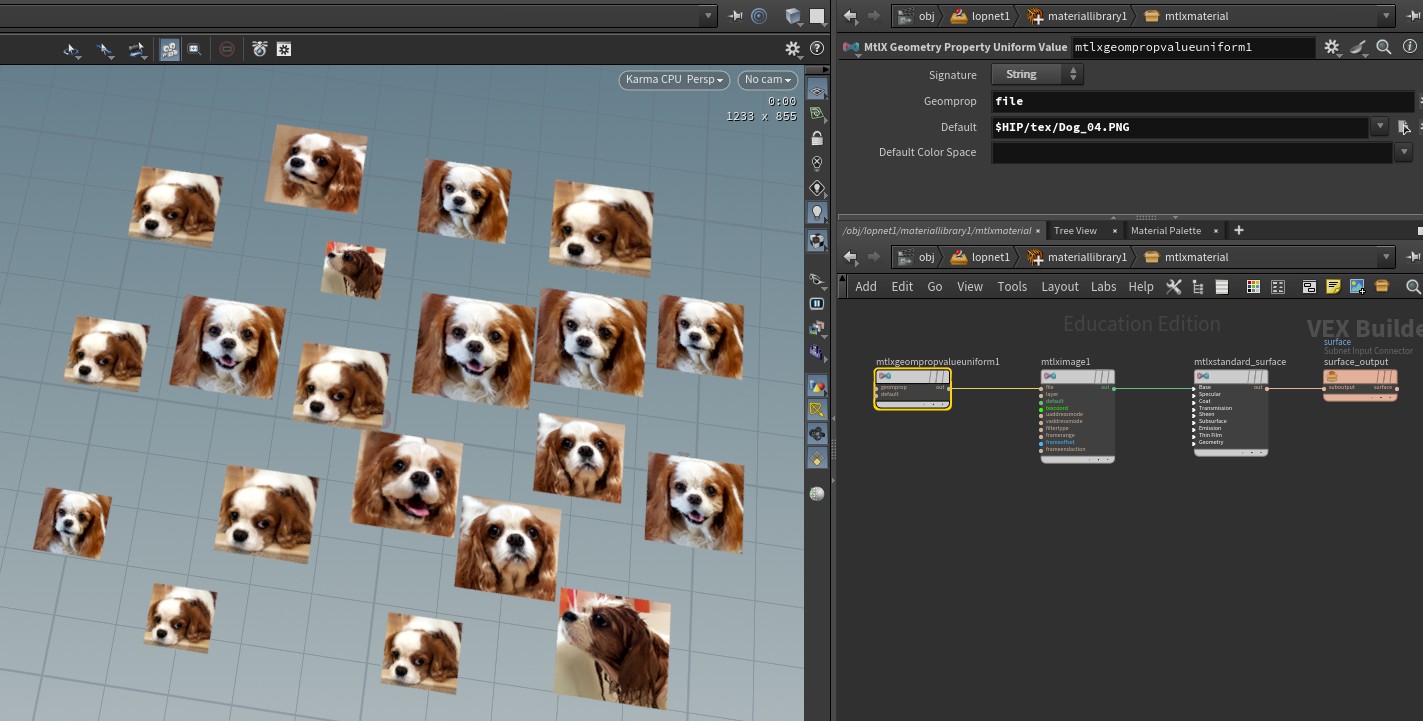Toggle the viewport lock camera padlock icon
Viewport: 1423px width, 721px height.
pos(817,138)
